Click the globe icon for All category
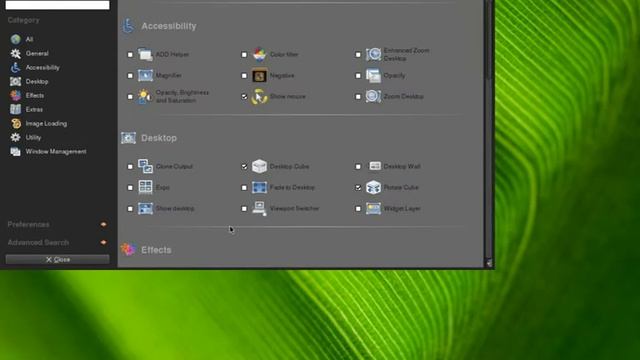Viewport: 640px width, 360px height. coord(16,39)
